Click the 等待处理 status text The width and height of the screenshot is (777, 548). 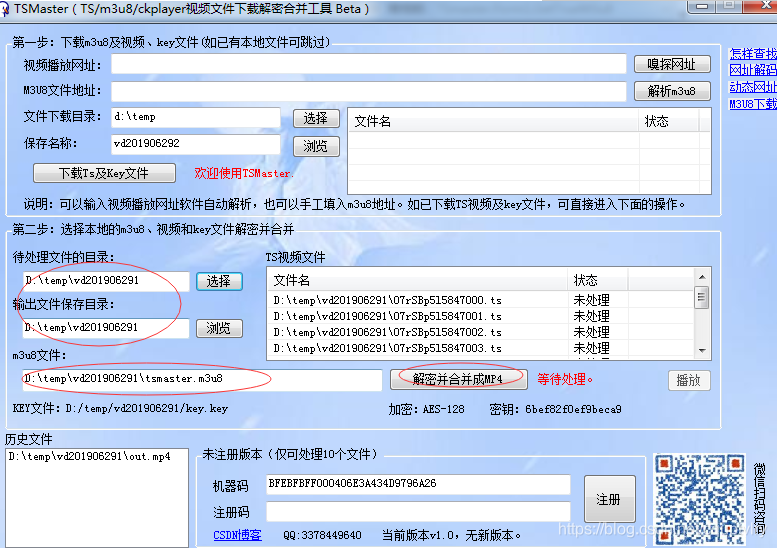(565, 380)
